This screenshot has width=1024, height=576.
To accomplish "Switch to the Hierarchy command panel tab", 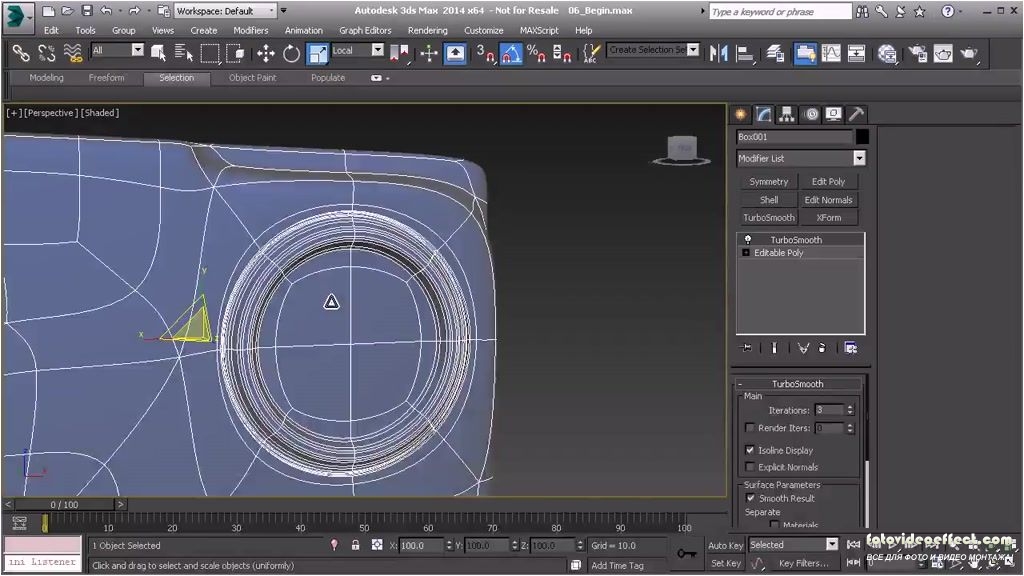I will [x=786, y=114].
